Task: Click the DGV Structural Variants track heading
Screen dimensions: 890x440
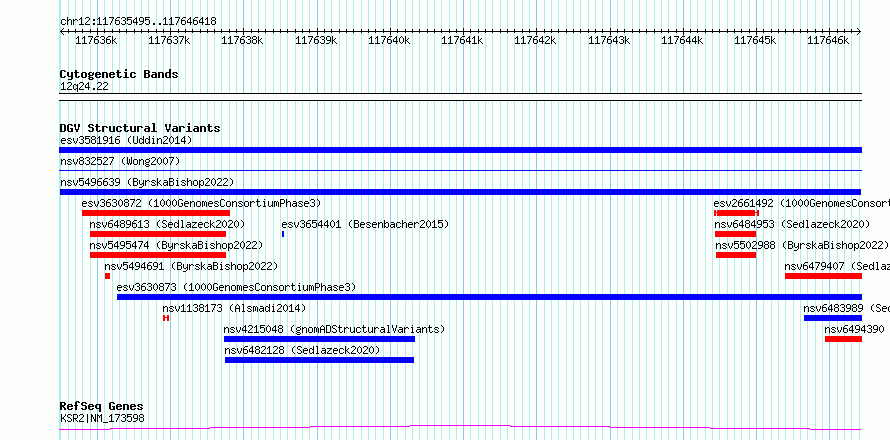Action: [x=140, y=128]
